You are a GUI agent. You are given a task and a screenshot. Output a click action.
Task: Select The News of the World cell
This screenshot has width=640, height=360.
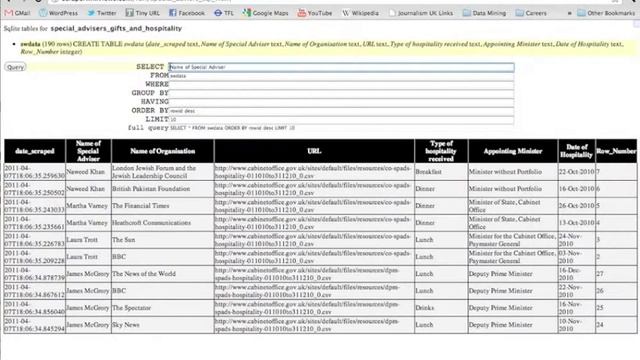162,274
